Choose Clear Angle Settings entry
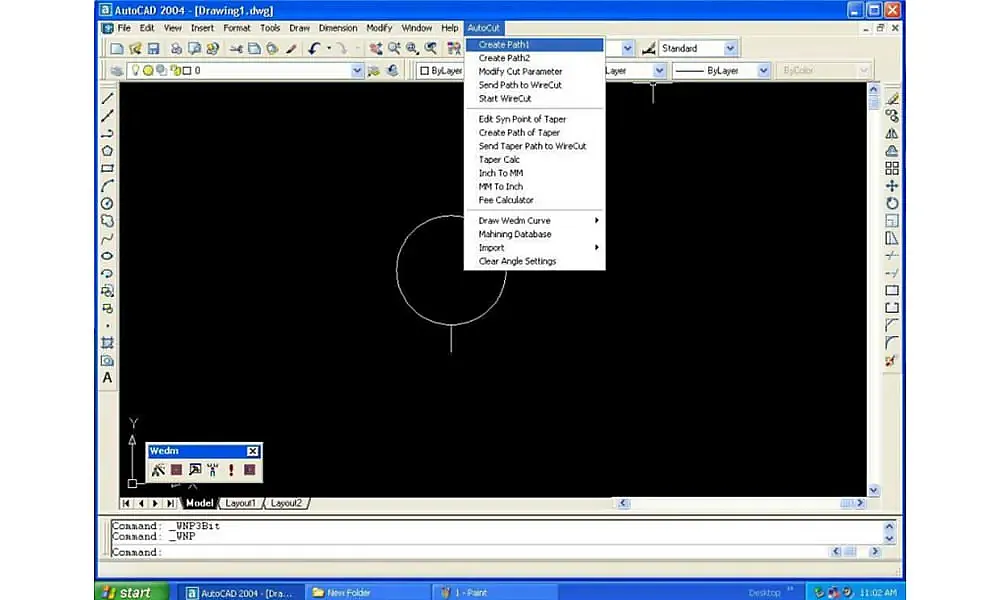1000x600 pixels. (x=534, y=261)
